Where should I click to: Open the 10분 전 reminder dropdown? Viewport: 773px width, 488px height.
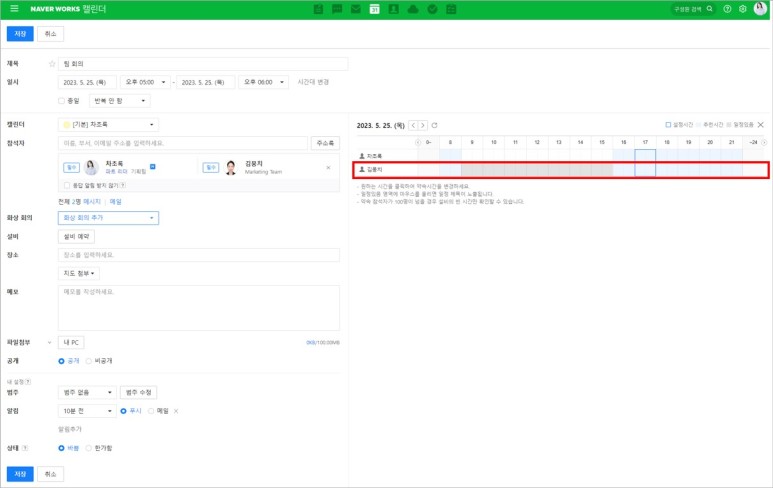pyautogui.click(x=87, y=411)
